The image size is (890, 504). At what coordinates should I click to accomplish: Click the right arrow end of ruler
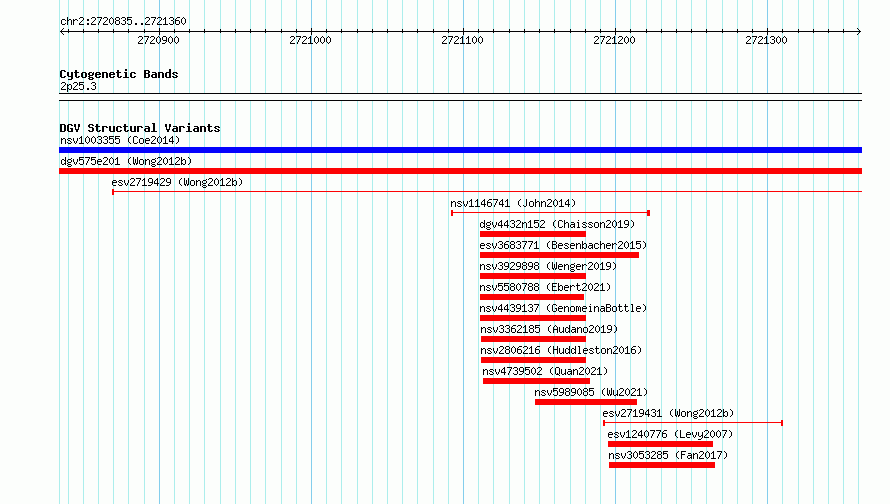tap(859, 32)
